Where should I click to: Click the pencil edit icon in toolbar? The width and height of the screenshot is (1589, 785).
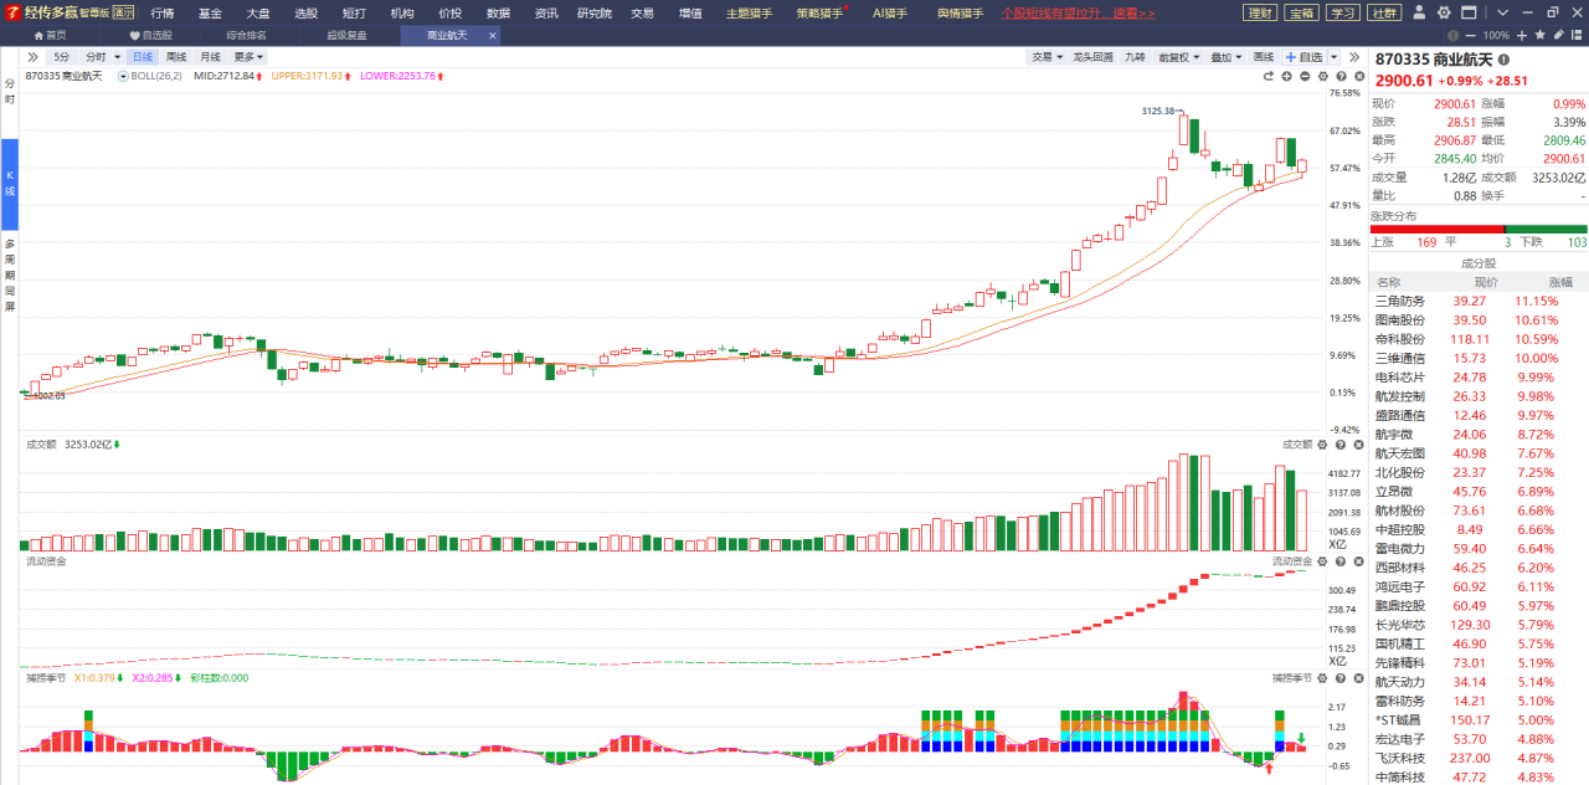click(1558, 35)
